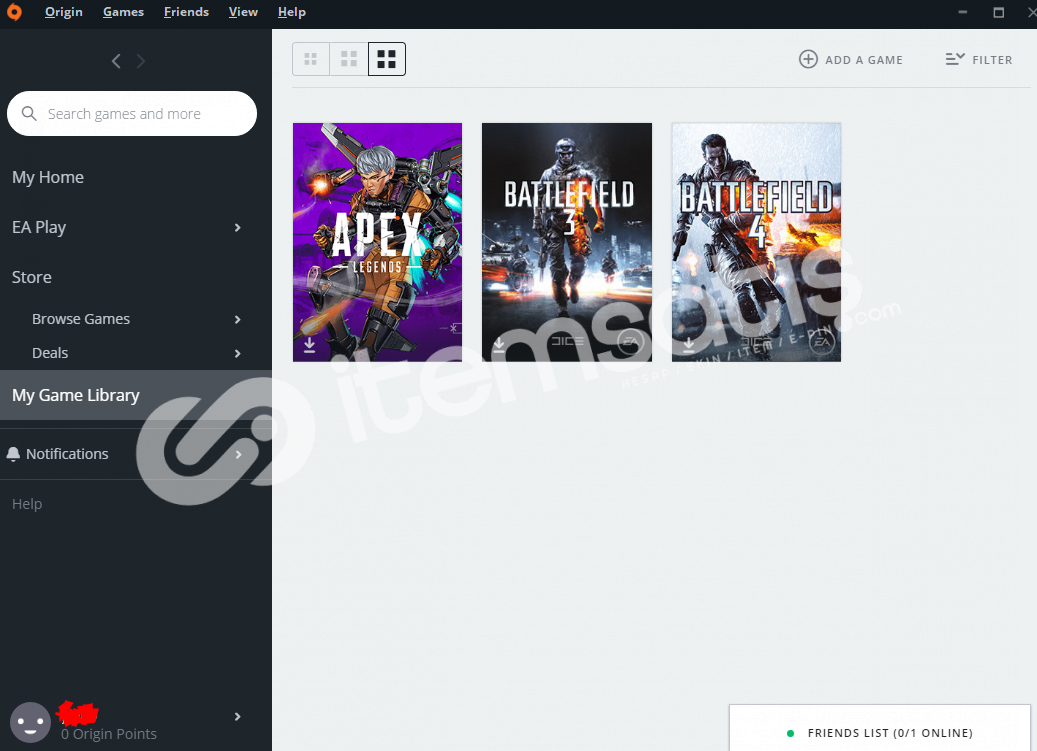Click the Add a Game plus icon

coord(808,59)
